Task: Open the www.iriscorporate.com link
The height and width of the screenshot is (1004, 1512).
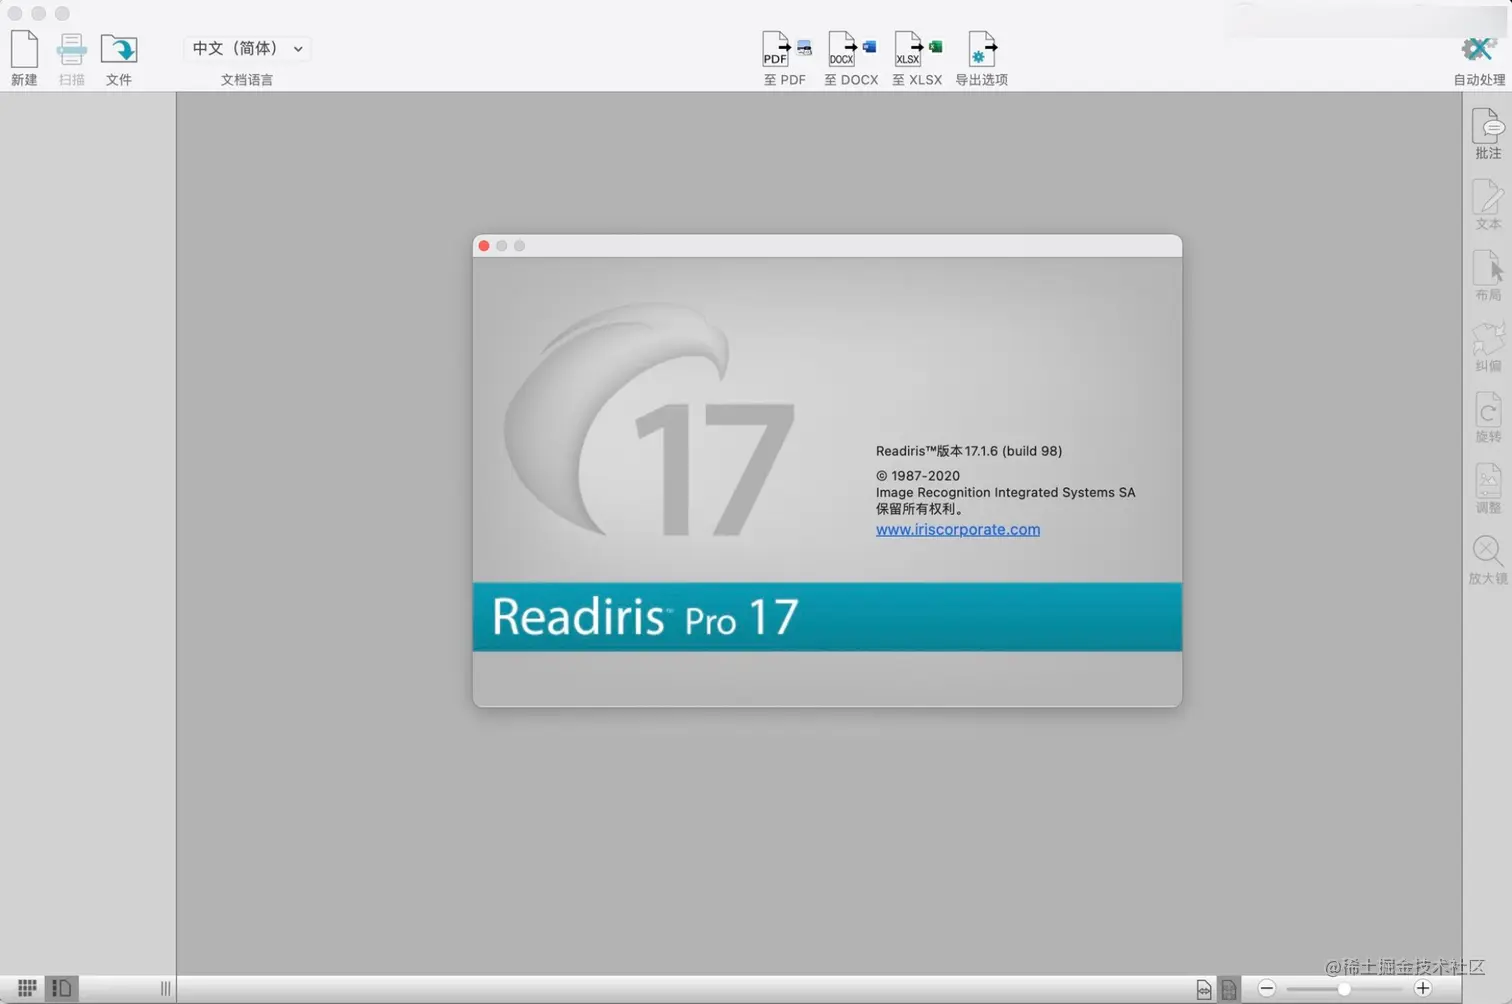Action: 958,529
